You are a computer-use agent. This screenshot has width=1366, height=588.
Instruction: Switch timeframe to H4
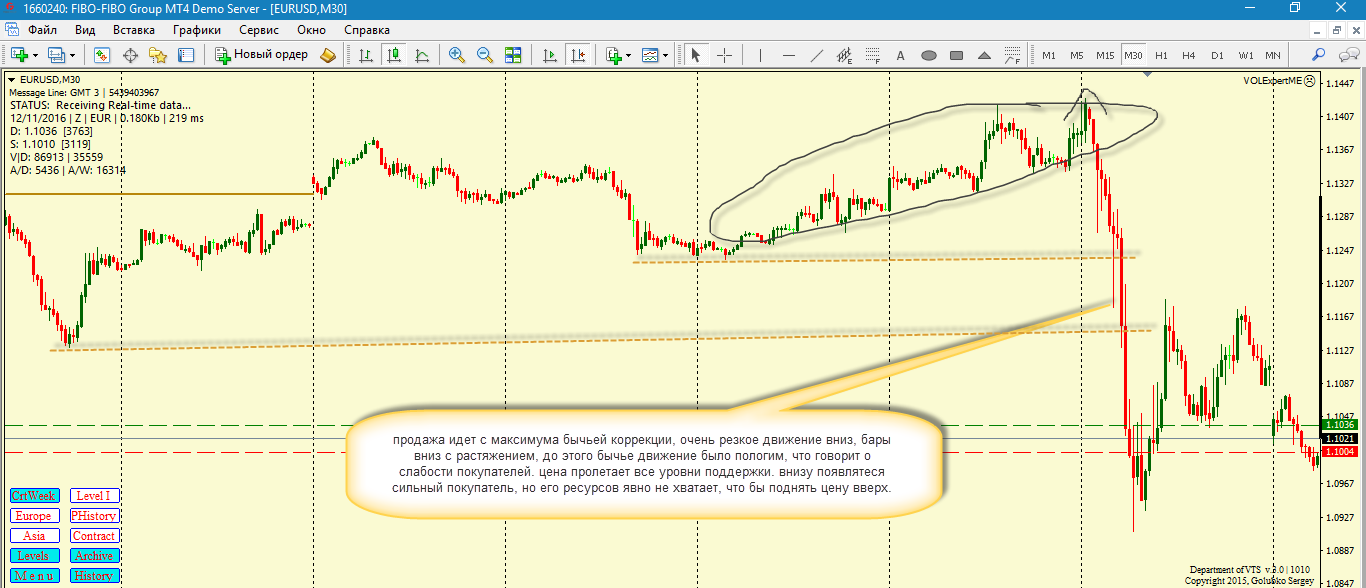[x=1189, y=55]
